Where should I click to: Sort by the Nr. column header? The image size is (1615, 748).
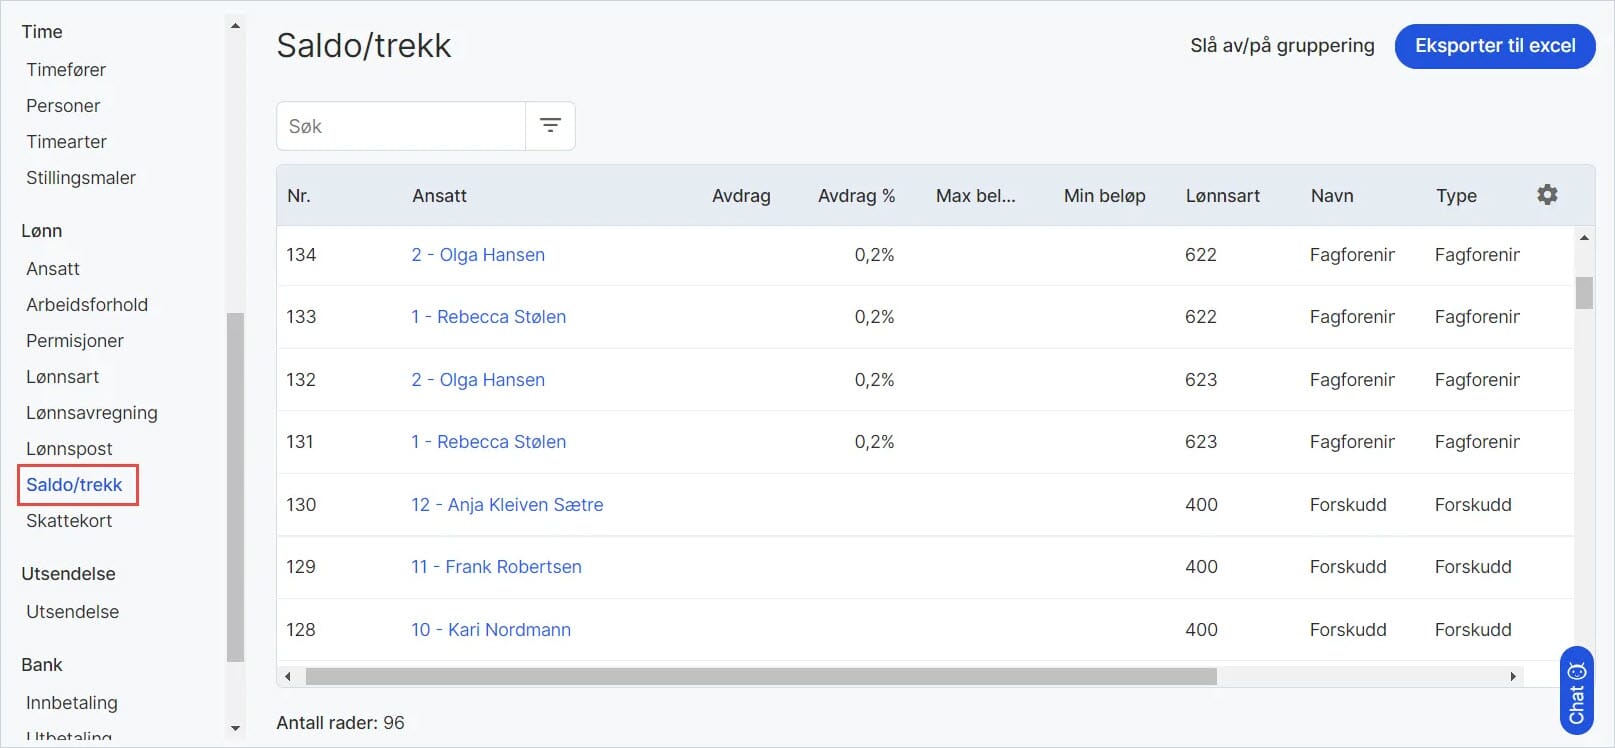pos(299,196)
